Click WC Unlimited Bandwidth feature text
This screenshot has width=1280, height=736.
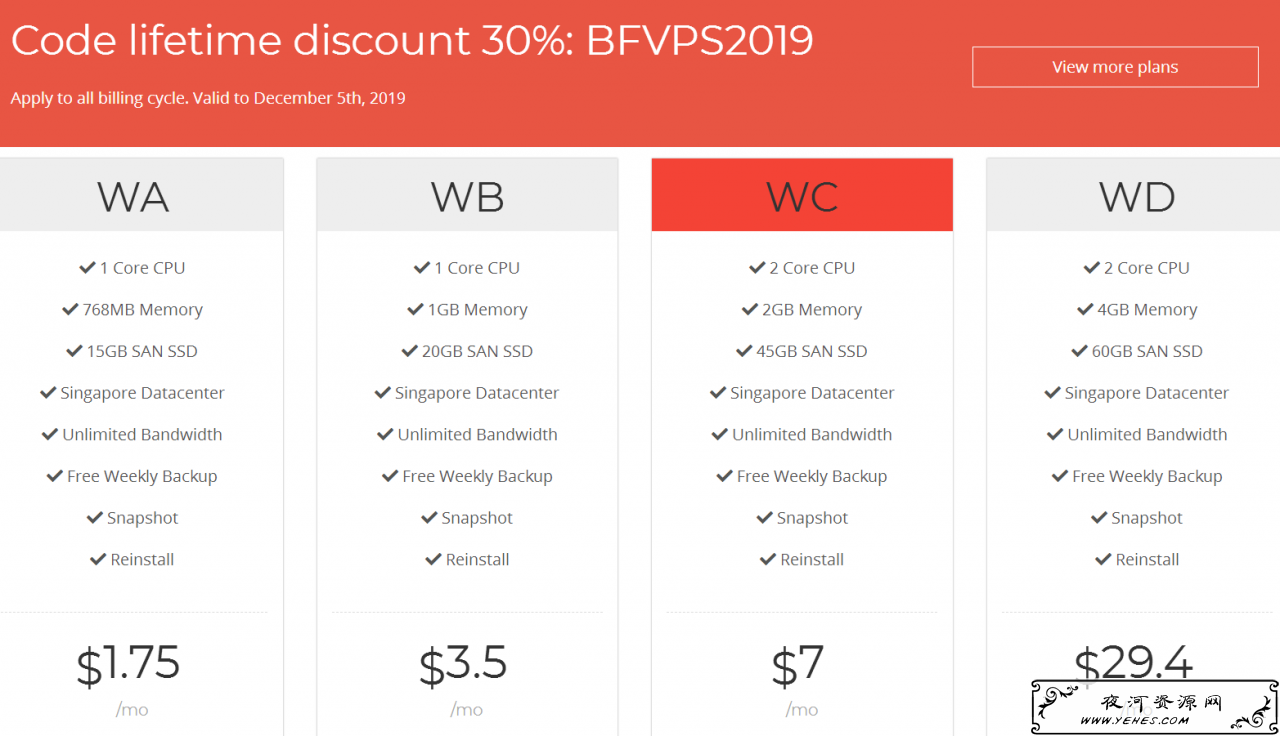click(812, 435)
